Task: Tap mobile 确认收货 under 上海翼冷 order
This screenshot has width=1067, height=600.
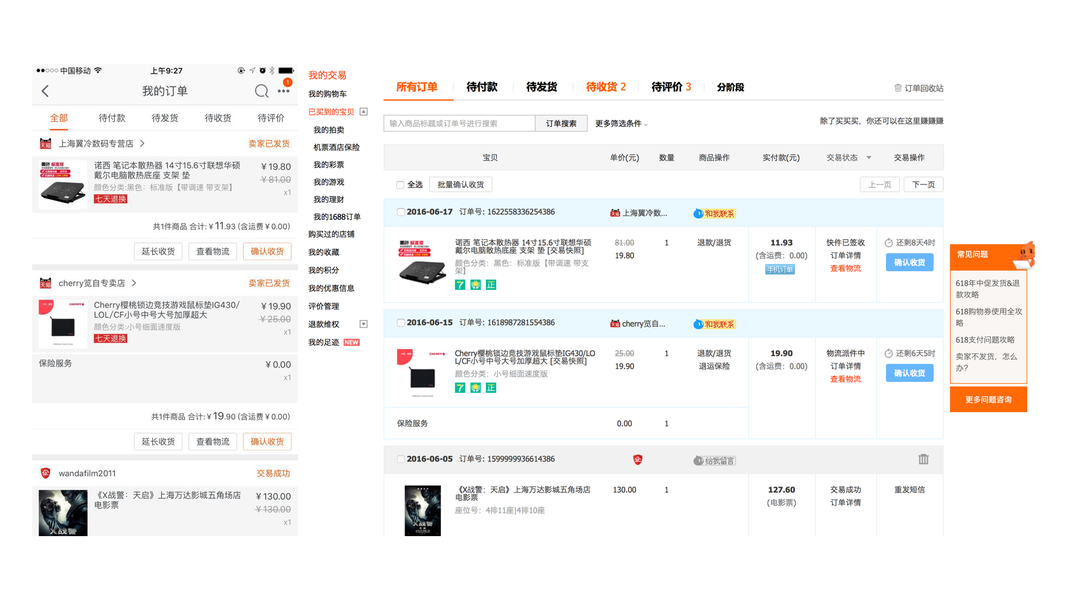Action: (267, 251)
